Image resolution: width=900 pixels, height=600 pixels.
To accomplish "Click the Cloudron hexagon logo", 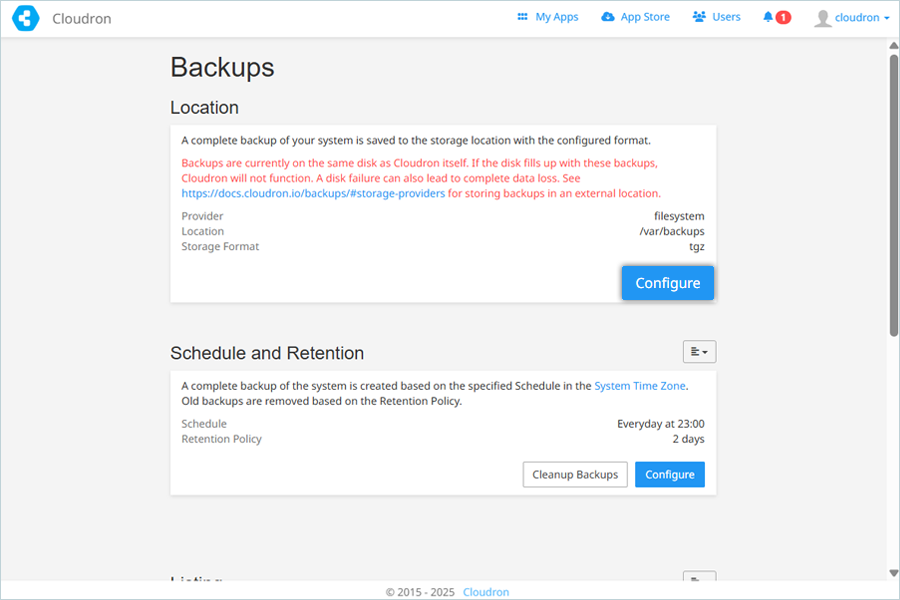I will tap(26, 18).
